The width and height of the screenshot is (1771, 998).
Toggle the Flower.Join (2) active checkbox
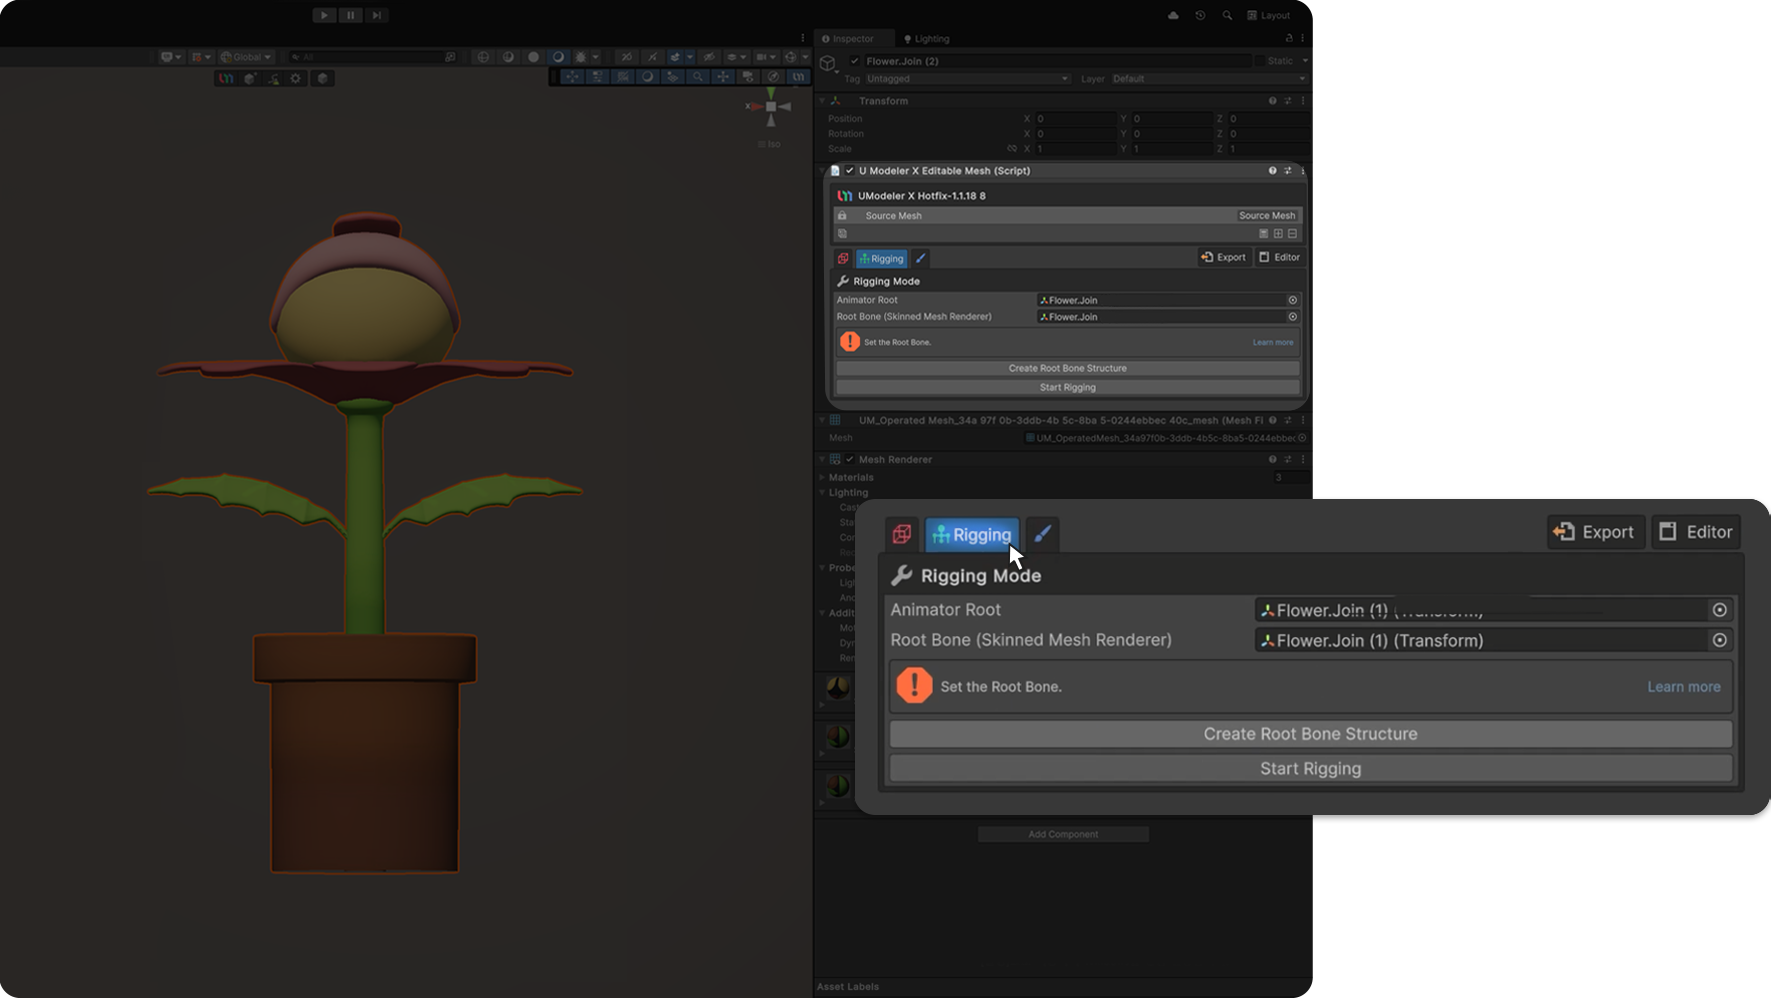click(854, 61)
